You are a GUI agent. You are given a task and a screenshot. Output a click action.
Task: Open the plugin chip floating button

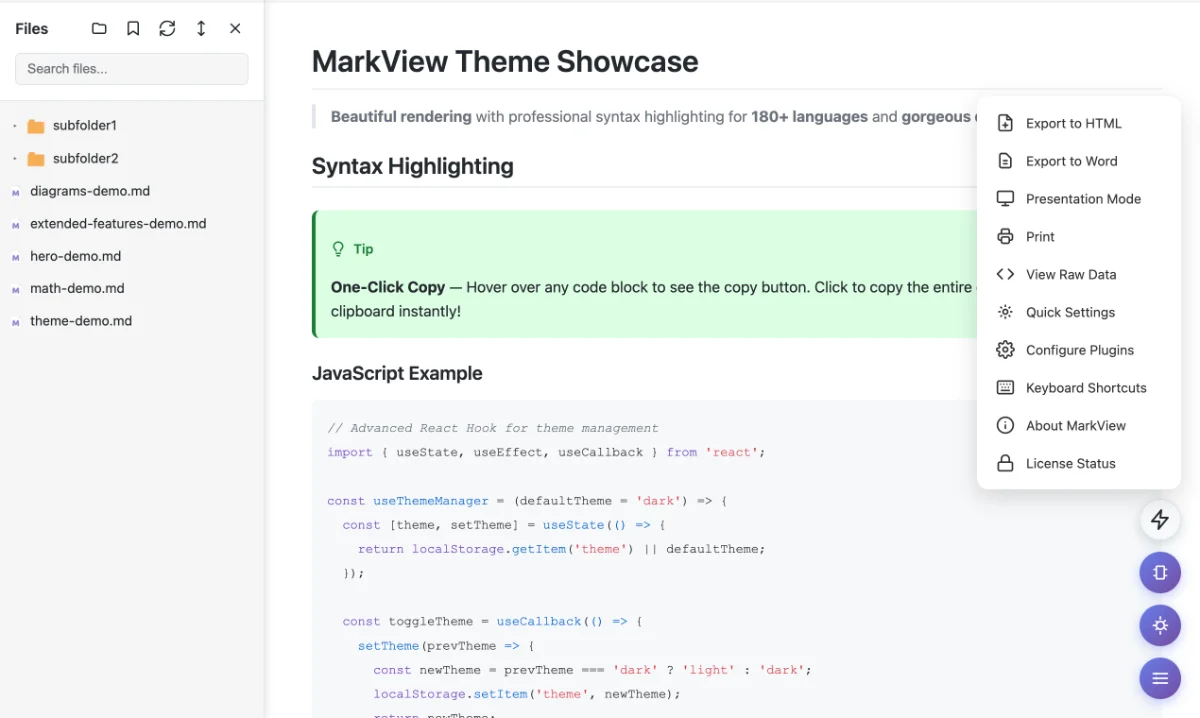pyautogui.click(x=1159, y=572)
